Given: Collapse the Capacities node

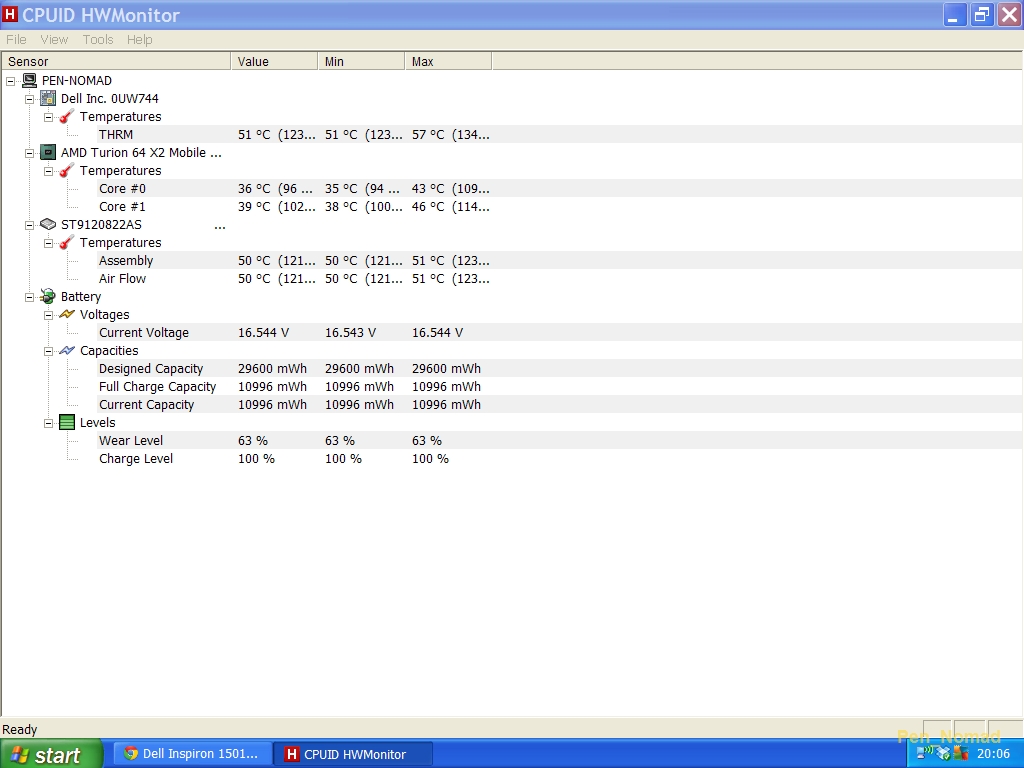Looking at the screenshot, I should point(48,351).
